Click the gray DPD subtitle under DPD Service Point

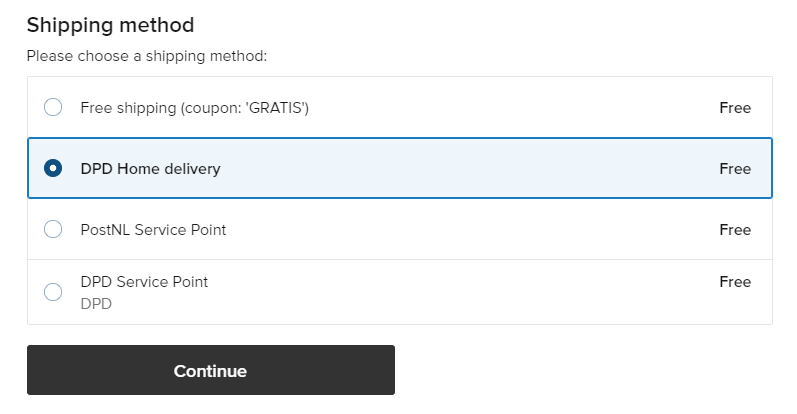[x=96, y=304]
